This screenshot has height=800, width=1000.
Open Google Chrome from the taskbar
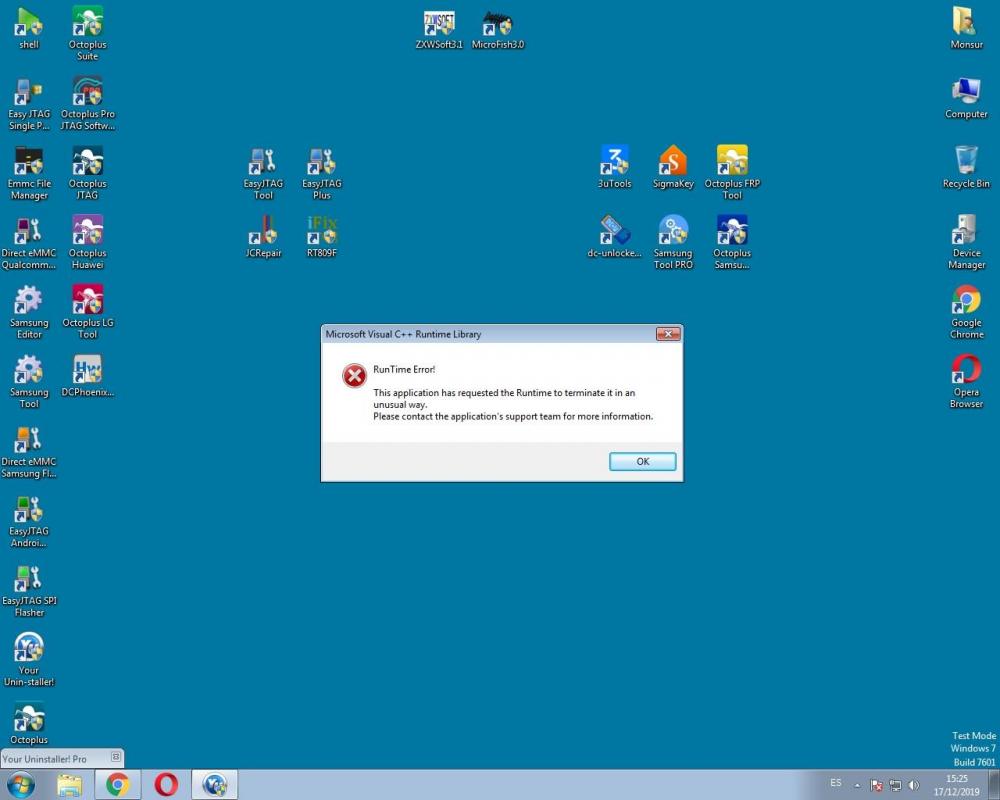pos(118,785)
